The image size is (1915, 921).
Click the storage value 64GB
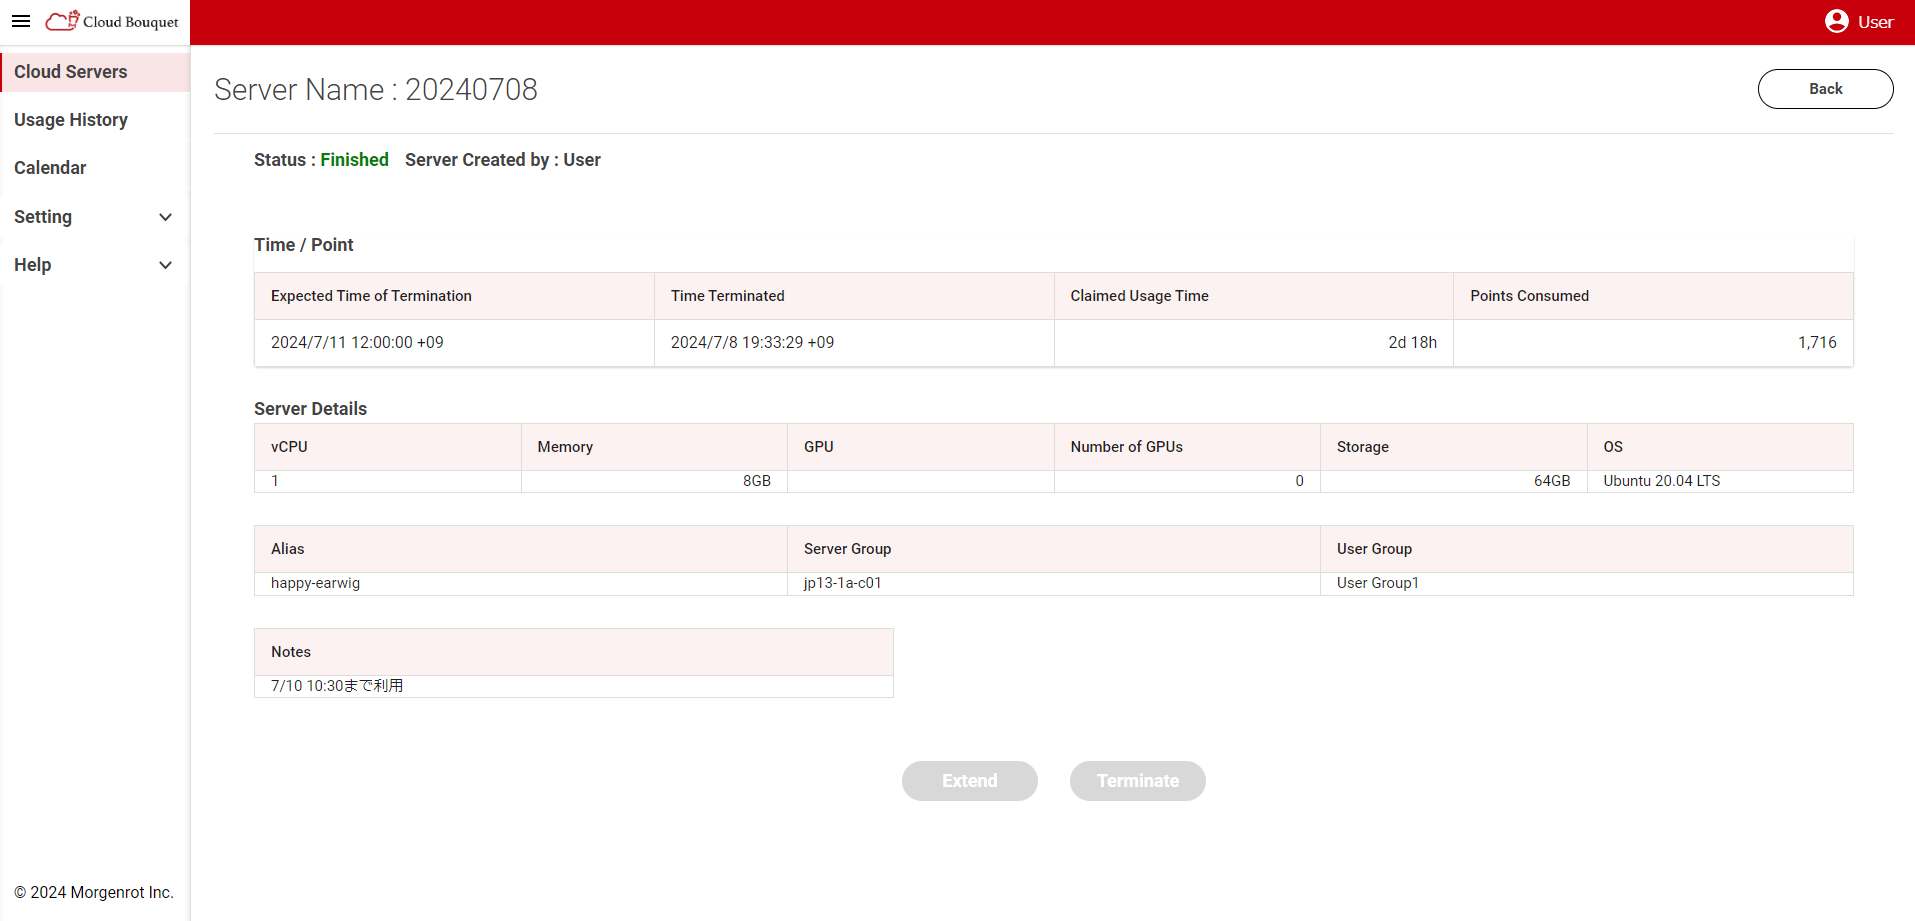point(1552,481)
